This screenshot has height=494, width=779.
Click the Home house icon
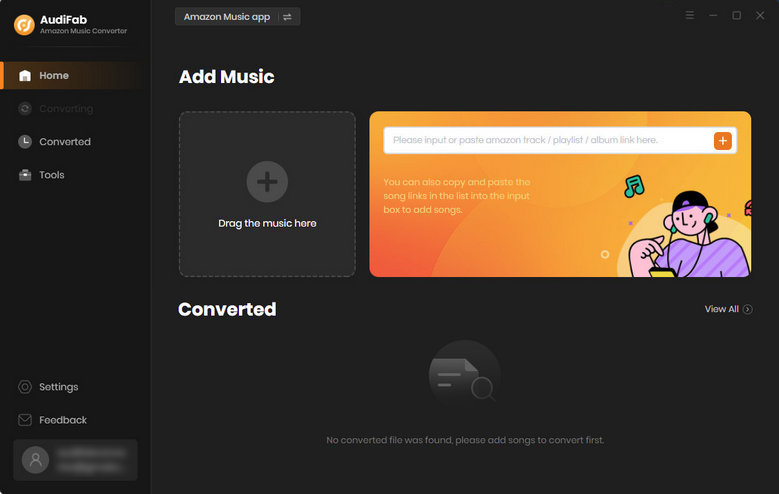click(x=25, y=76)
